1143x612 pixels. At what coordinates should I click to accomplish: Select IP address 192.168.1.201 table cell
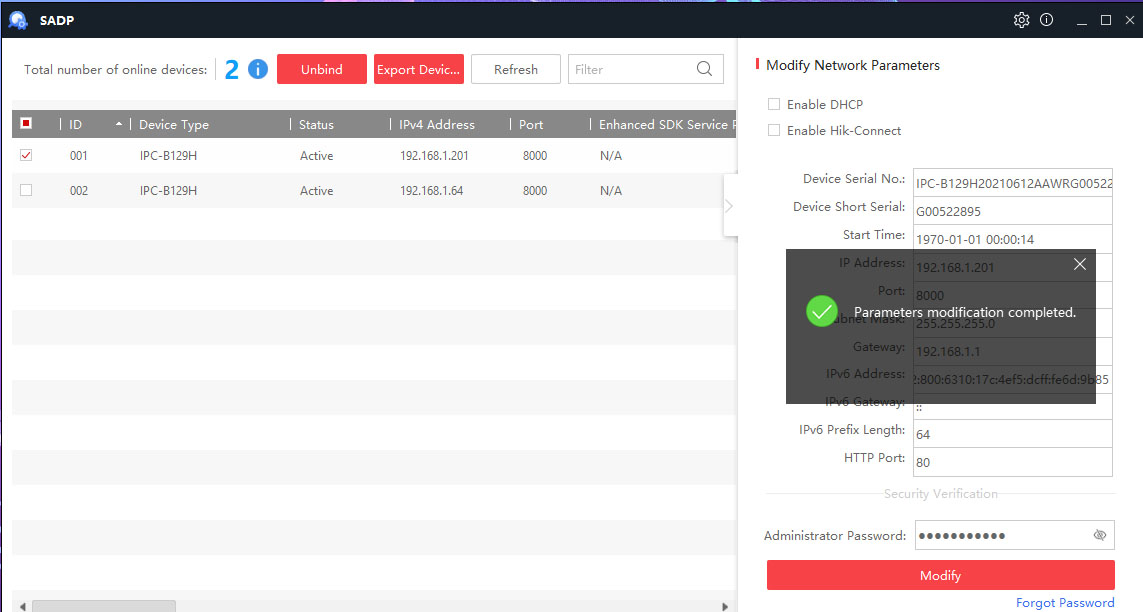[434, 155]
